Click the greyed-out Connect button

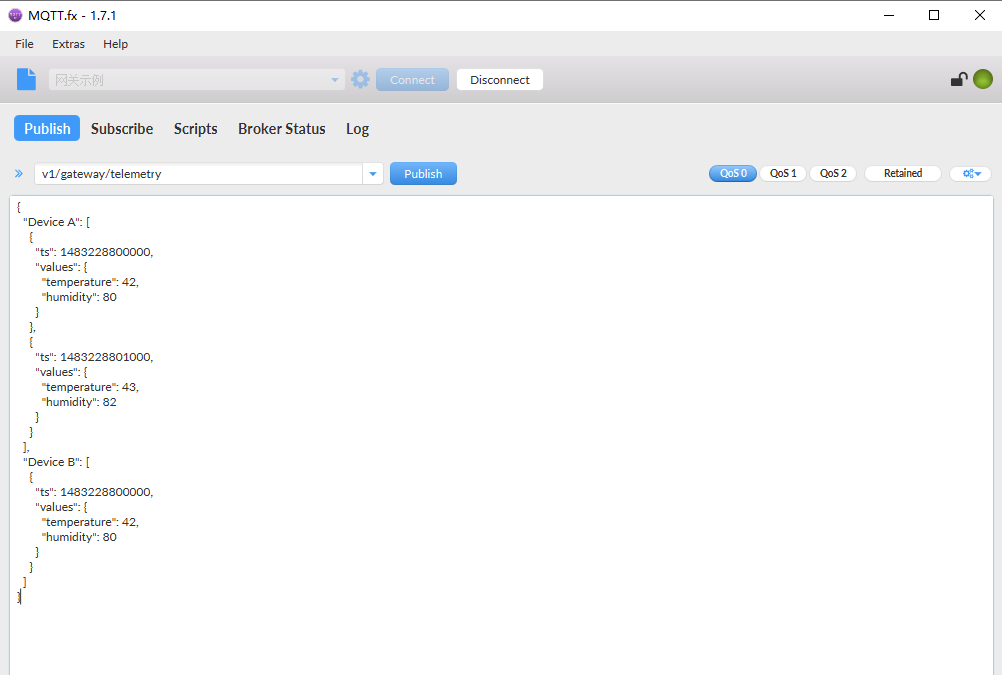[412, 80]
